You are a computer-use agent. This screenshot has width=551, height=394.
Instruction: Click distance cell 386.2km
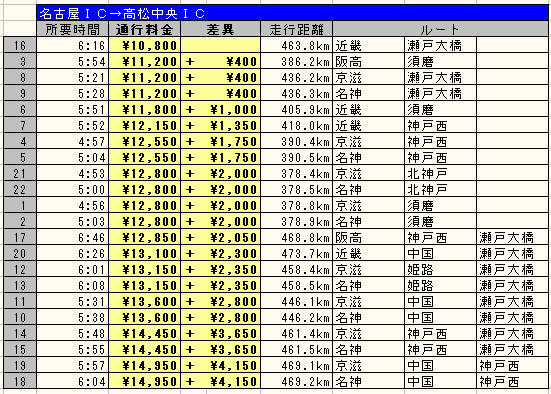[297, 62]
